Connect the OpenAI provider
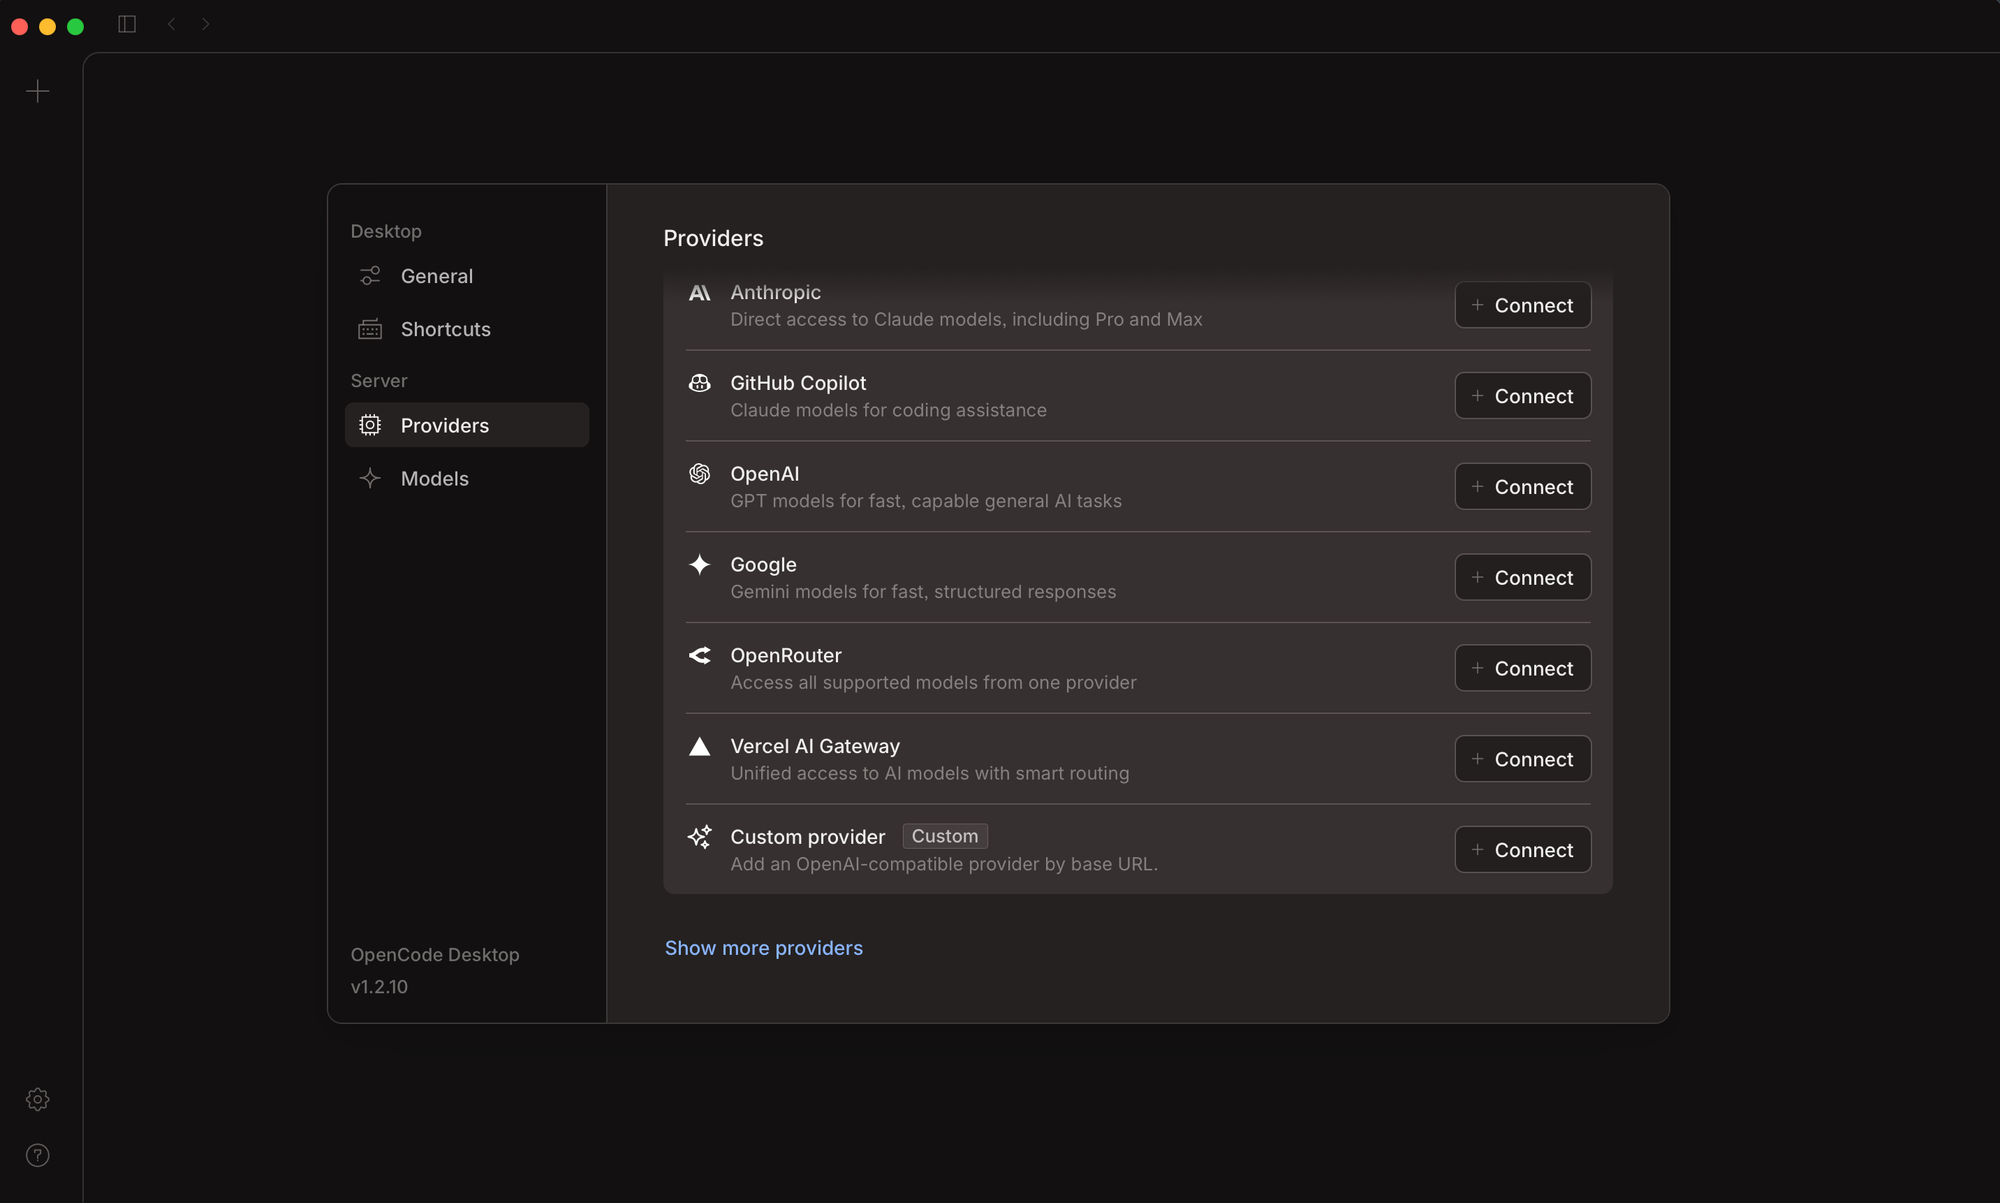 pyautogui.click(x=1522, y=487)
